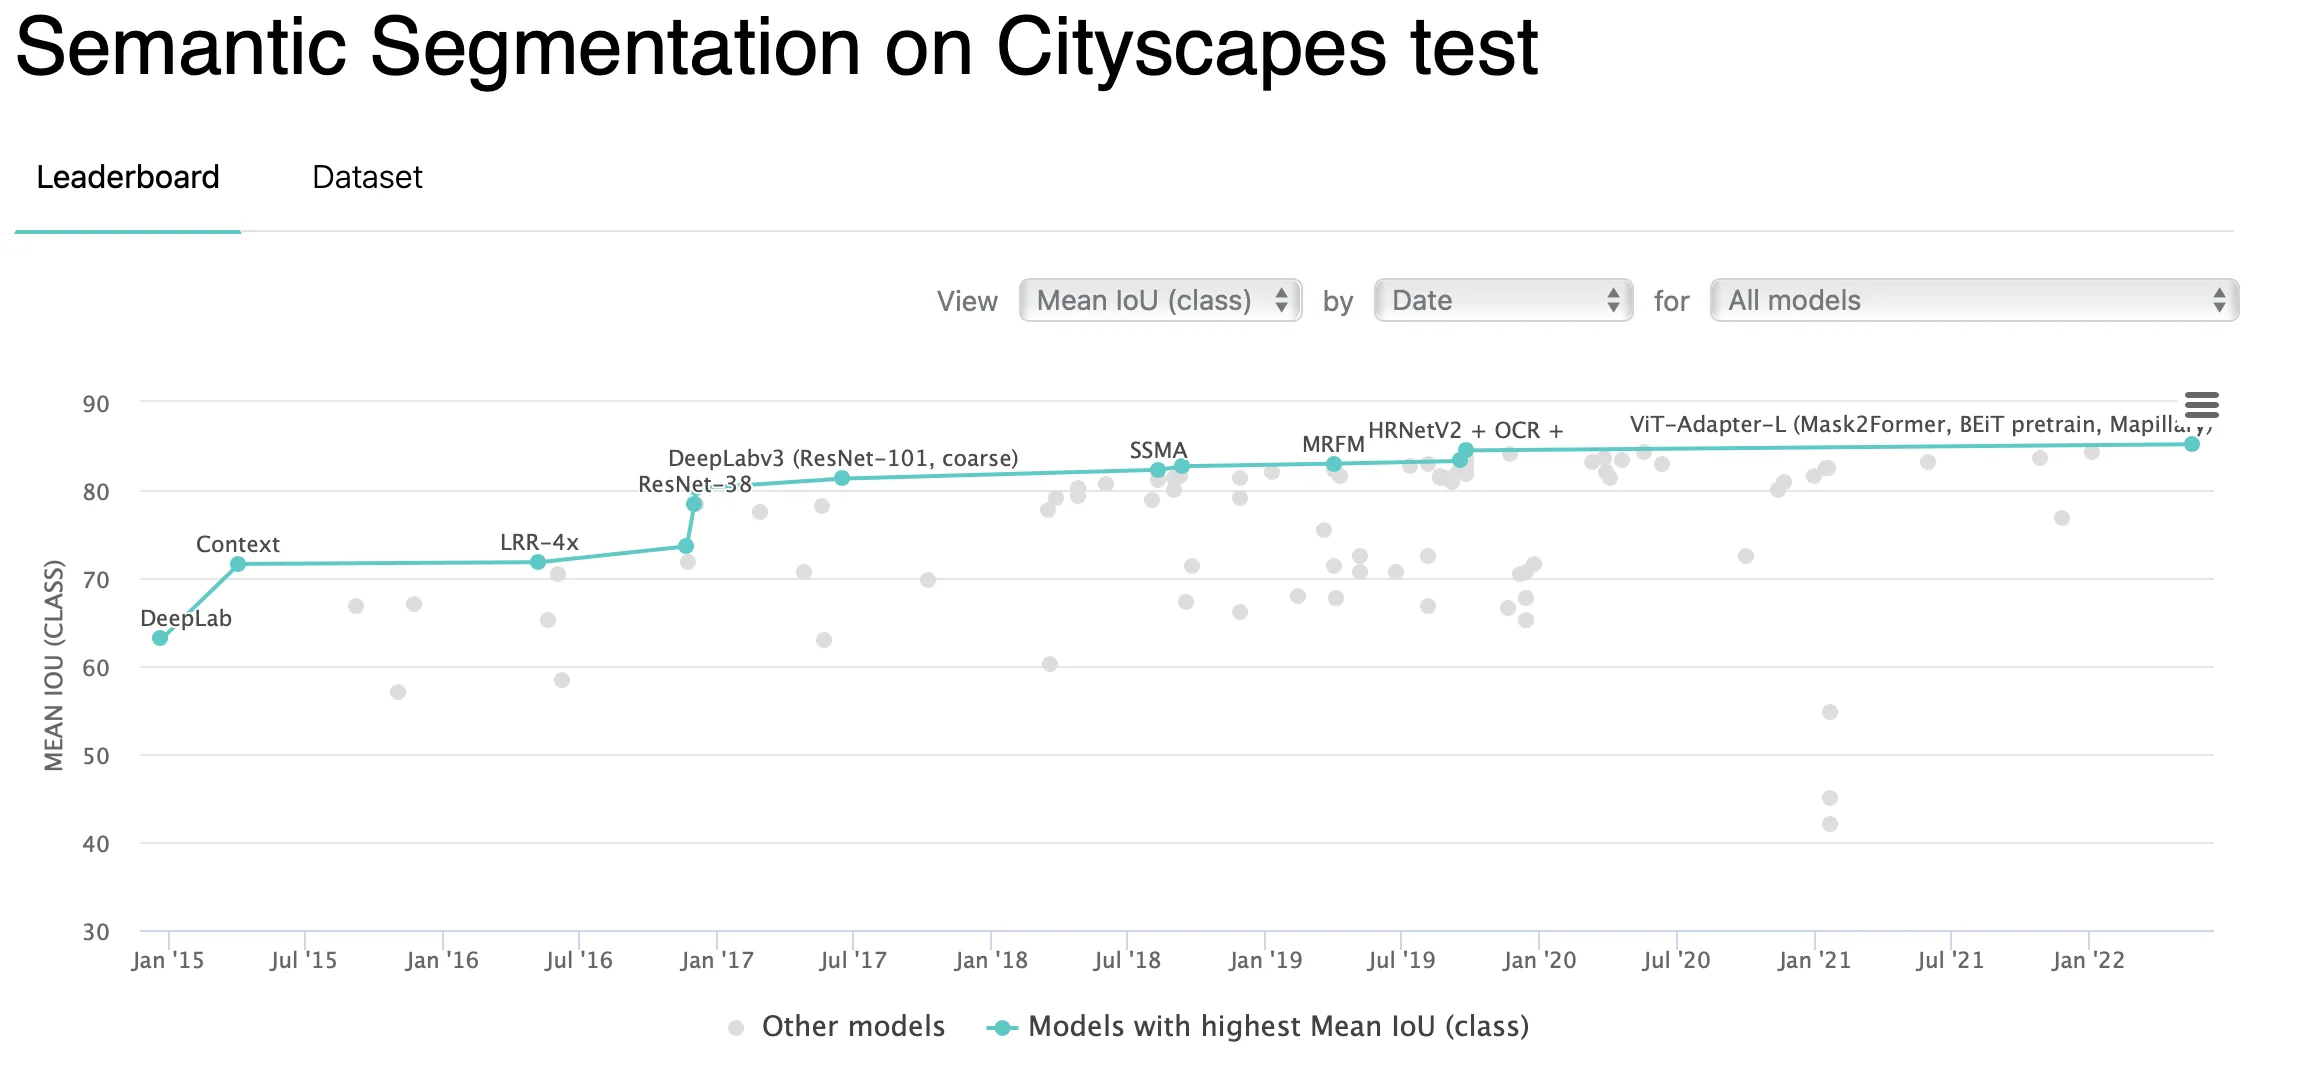The height and width of the screenshot is (1066, 2316).
Task: Click the DeepLab data point
Action: pyautogui.click(x=160, y=638)
